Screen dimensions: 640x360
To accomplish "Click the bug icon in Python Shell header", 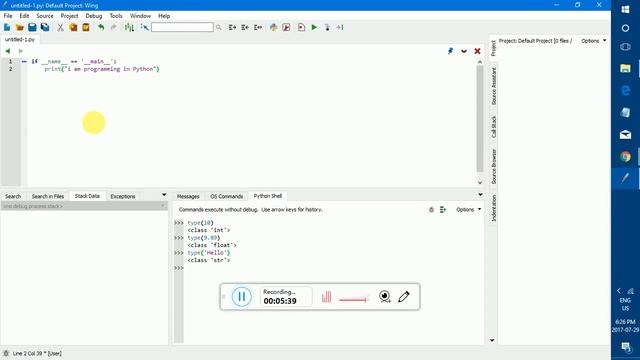I will (431, 210).
